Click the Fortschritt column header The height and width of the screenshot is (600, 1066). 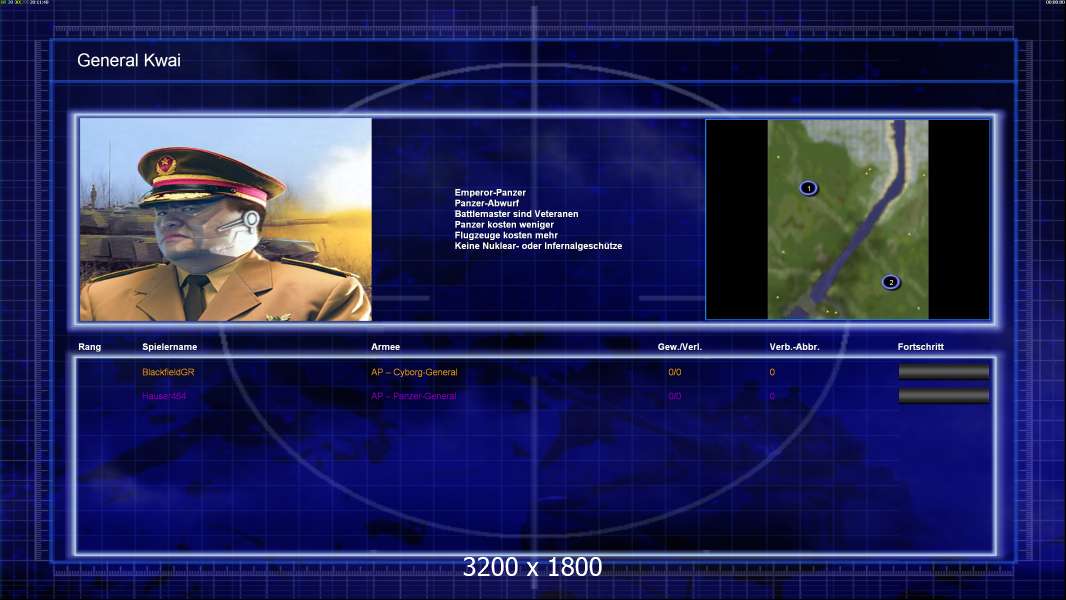click(921, 347)
